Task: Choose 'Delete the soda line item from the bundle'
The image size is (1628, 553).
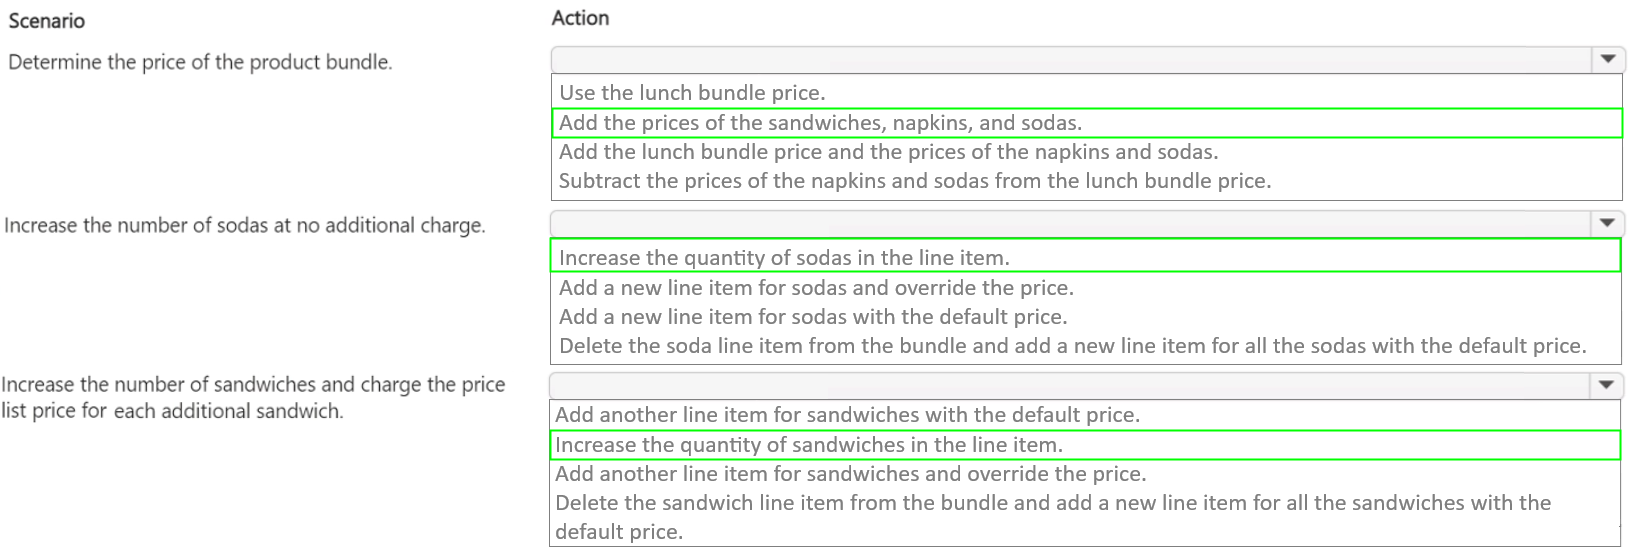Action: pyautogui.click(x=1072, y=346)
